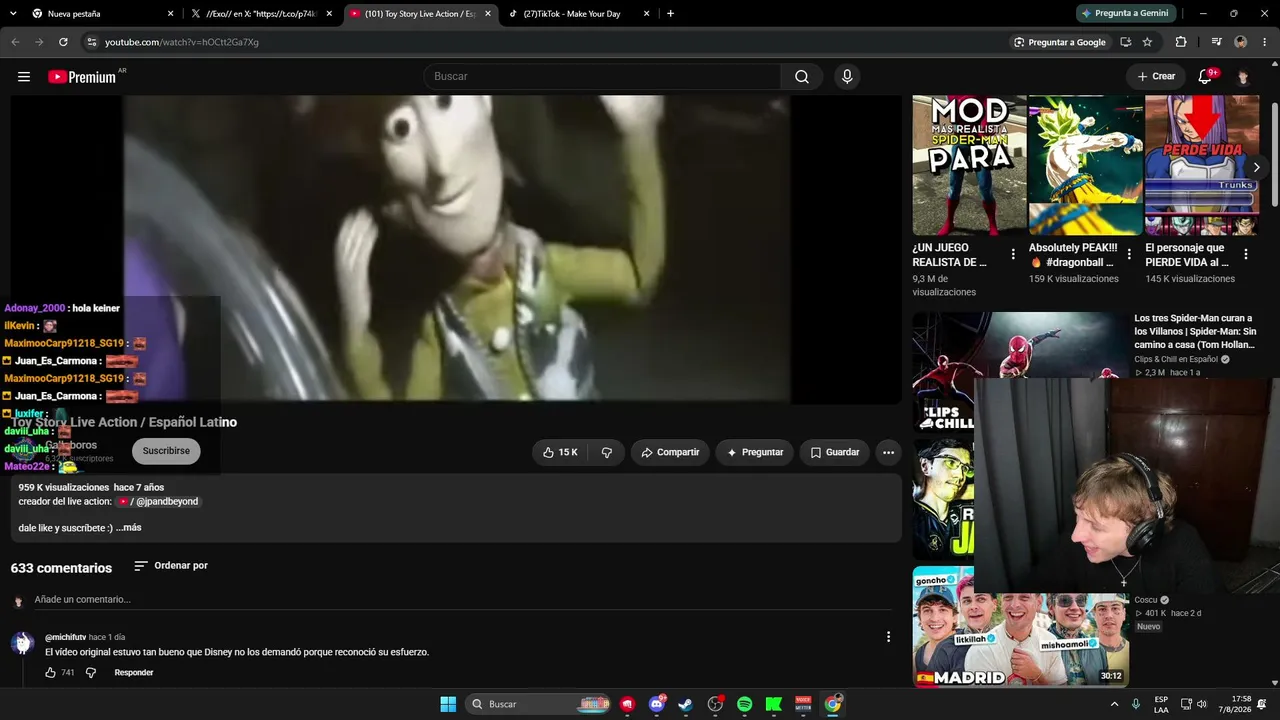Viewport: 1280px width, 720px height.
Task: Like the @michifutv comment
Action: pyautogui.click(x=50, y=673)
